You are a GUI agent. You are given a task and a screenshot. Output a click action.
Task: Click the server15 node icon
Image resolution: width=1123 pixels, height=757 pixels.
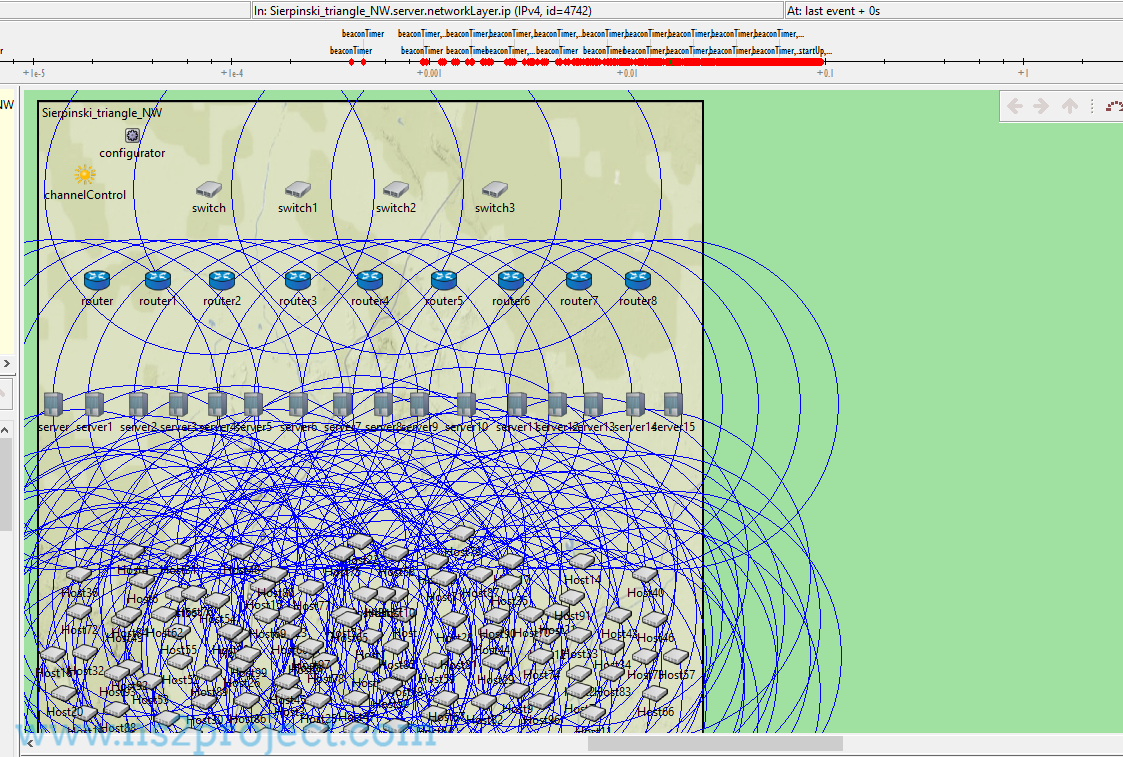click(x=673, y=405)
